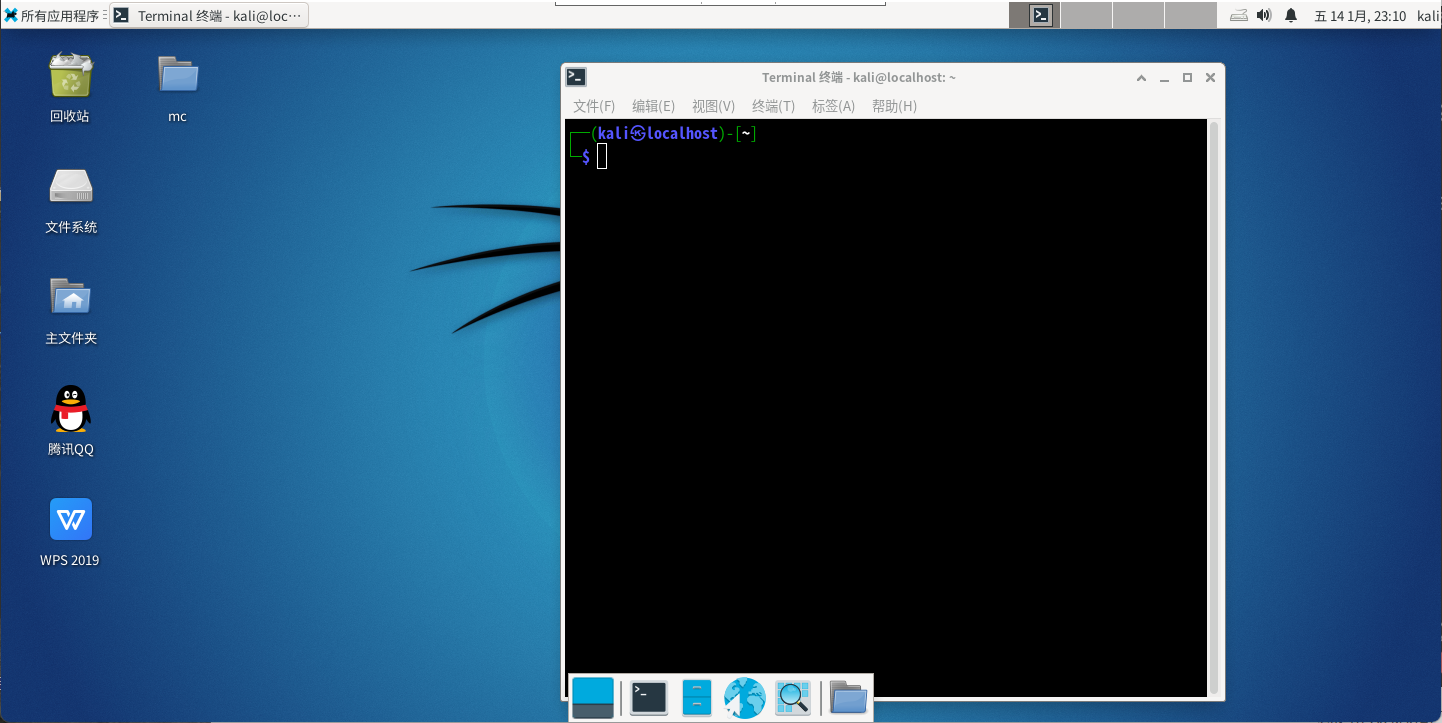Image resolution: width=1442 pixels, height=723 pixels.
Task: Click the terminal vertical scrollbar
Action: click(x=1214, y=400)
